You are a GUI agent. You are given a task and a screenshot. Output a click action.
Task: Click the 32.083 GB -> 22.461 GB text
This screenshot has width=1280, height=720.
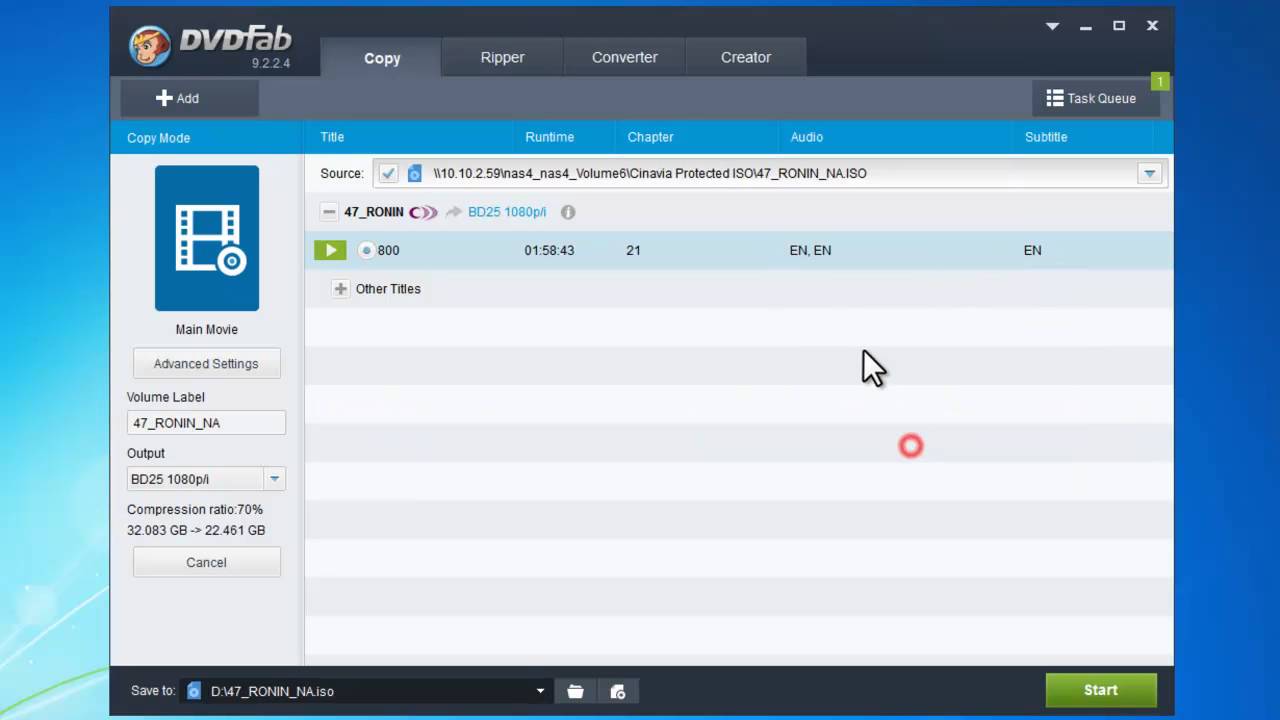click(x=196, y=530)
